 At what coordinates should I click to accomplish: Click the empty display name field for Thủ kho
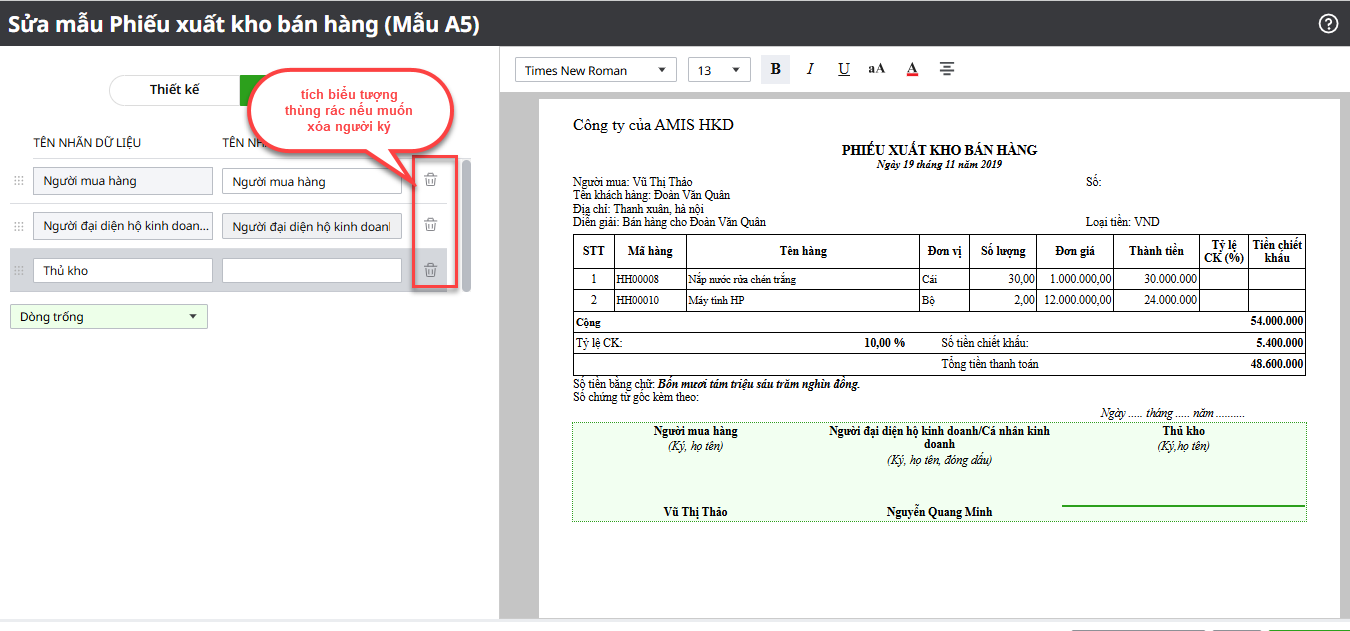click(311, 271)
